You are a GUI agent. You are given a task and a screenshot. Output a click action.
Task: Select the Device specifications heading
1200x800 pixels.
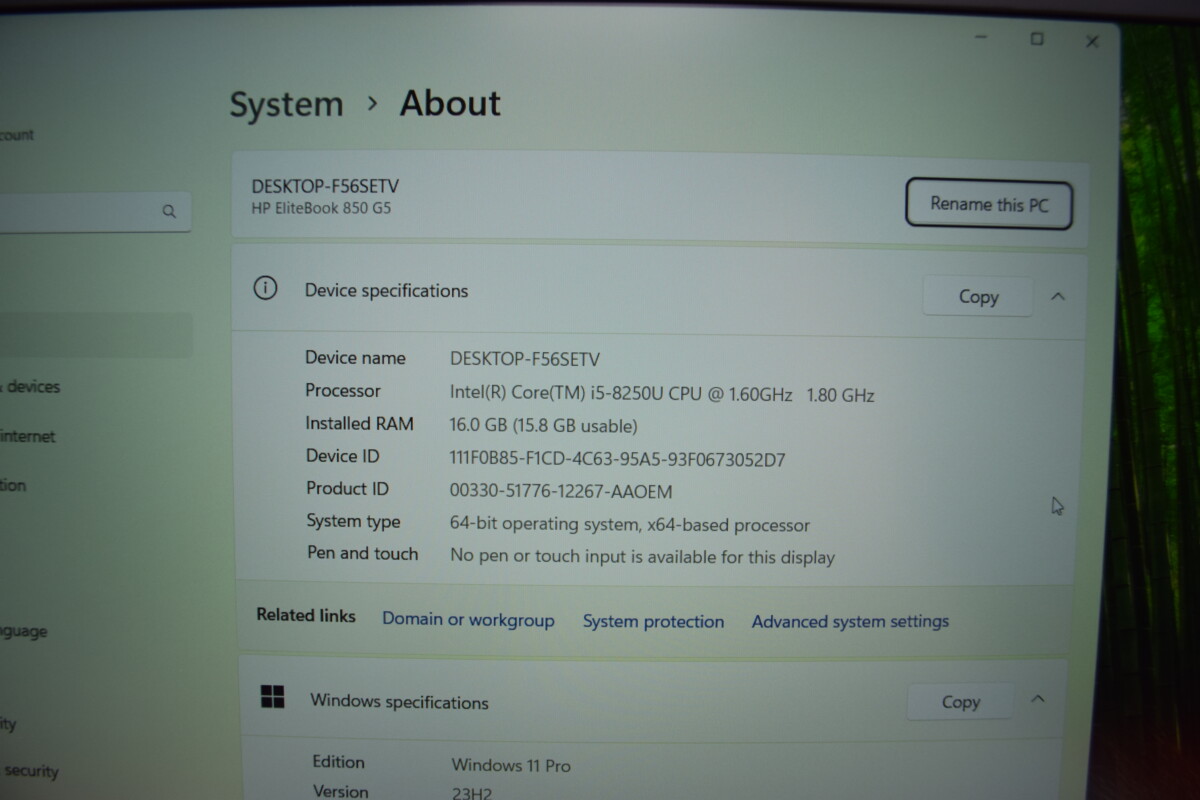point(386,290)
